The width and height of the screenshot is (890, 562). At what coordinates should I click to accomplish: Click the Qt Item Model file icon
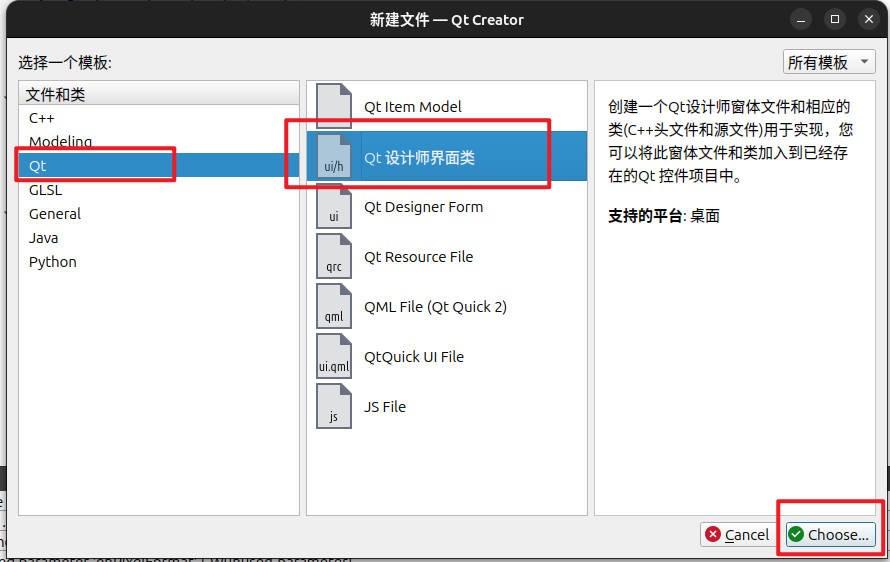[334, 106]
